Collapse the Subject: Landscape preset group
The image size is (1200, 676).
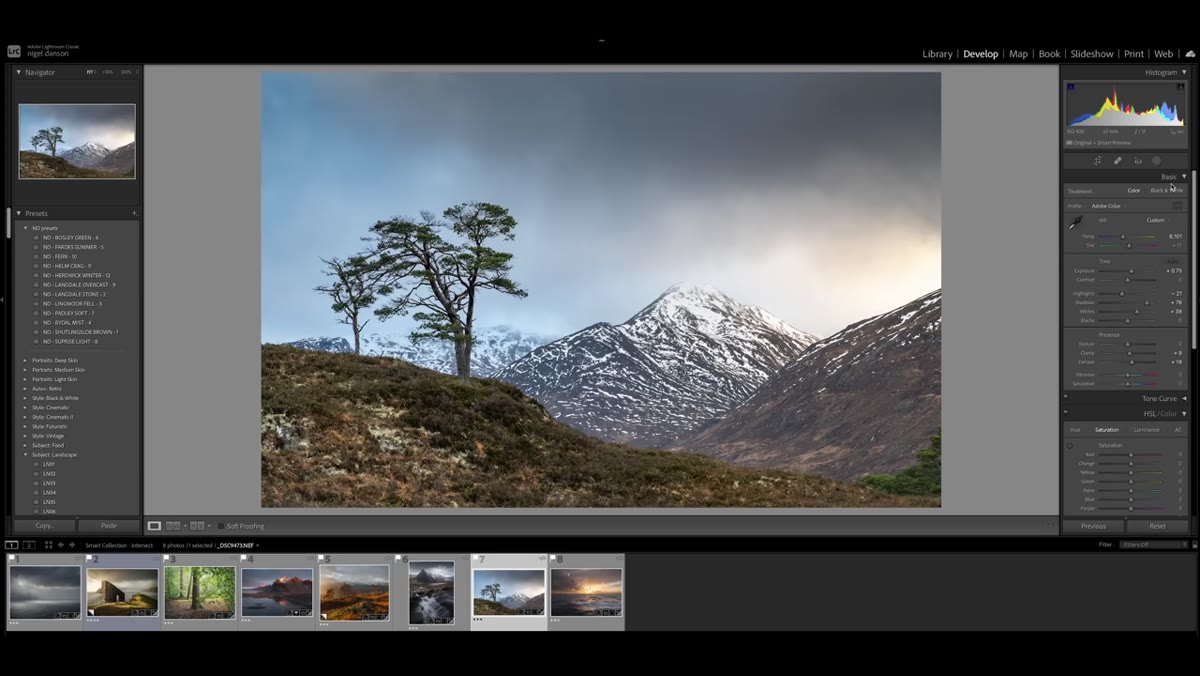[x=26, y=455]
